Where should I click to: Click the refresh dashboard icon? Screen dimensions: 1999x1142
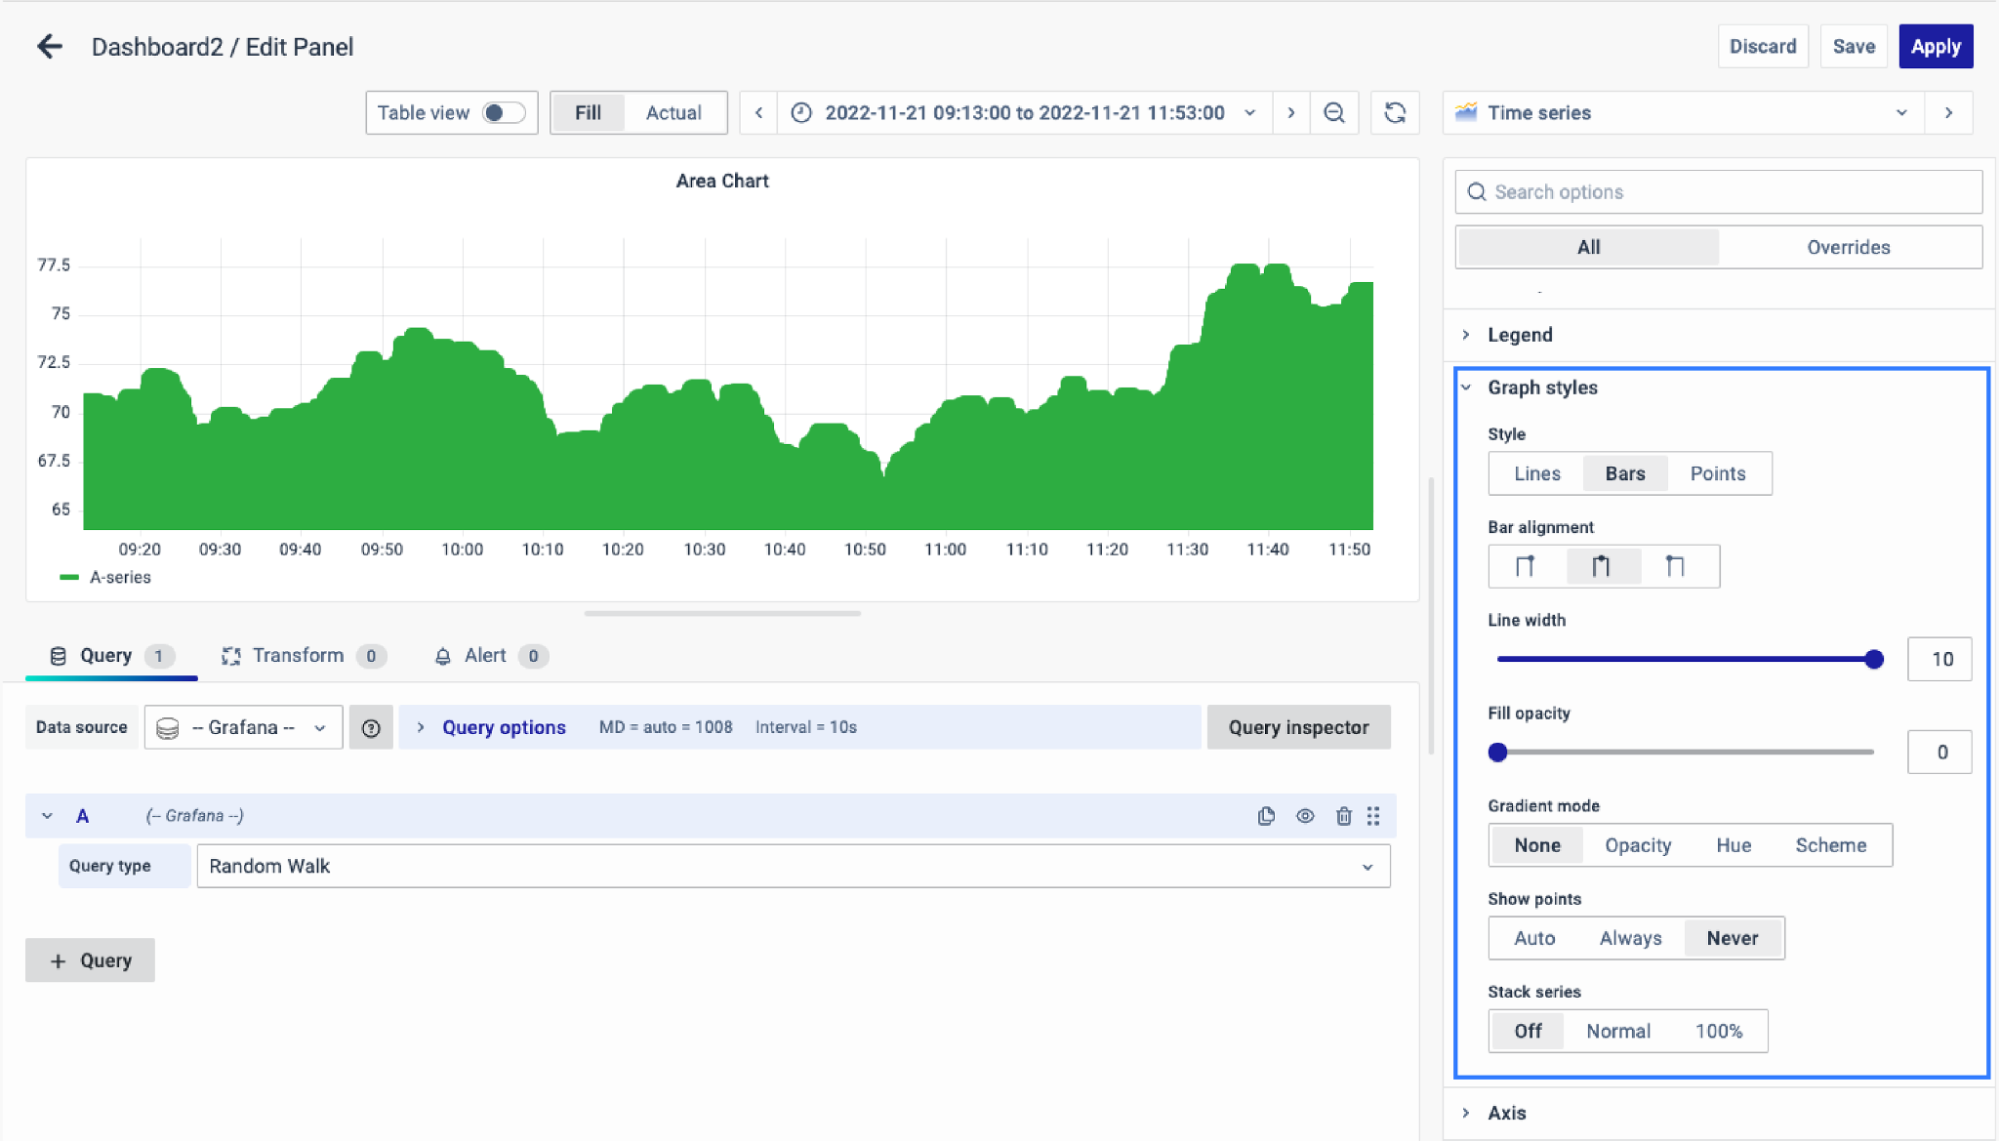click(x=1395, y=113)
